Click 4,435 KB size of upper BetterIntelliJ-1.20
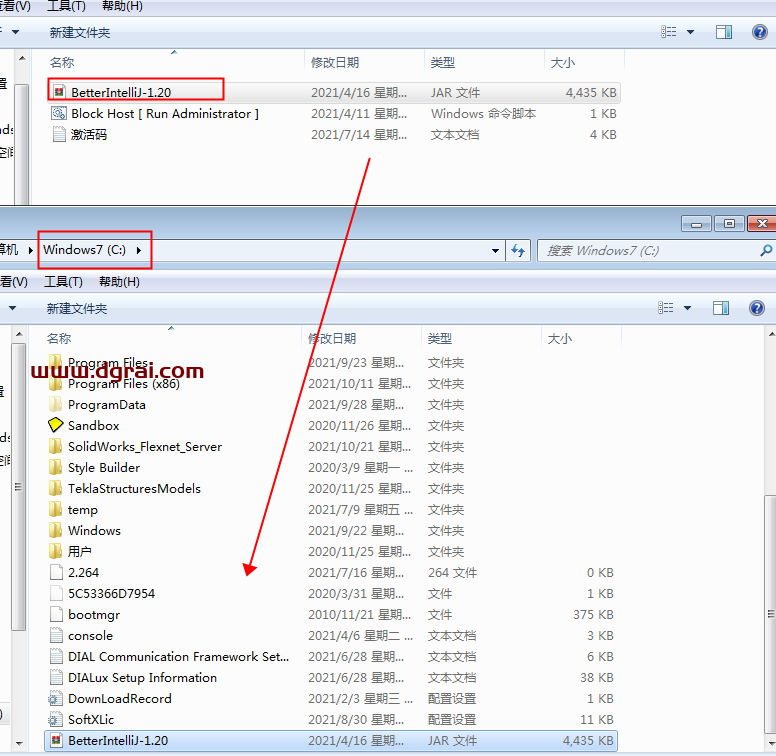 click(591, 93)
